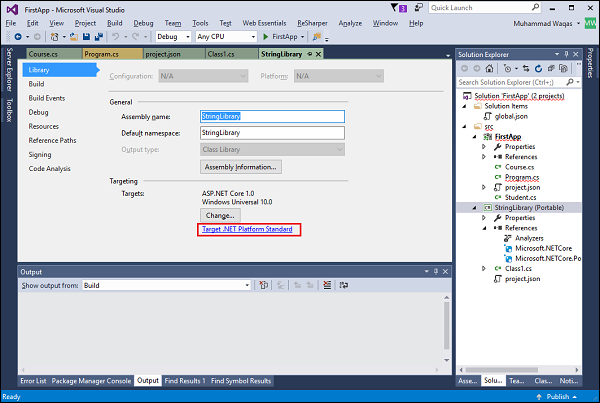Click the Solution Explorer Home icon
Screen dimensions: 600x403
[489, 69]
